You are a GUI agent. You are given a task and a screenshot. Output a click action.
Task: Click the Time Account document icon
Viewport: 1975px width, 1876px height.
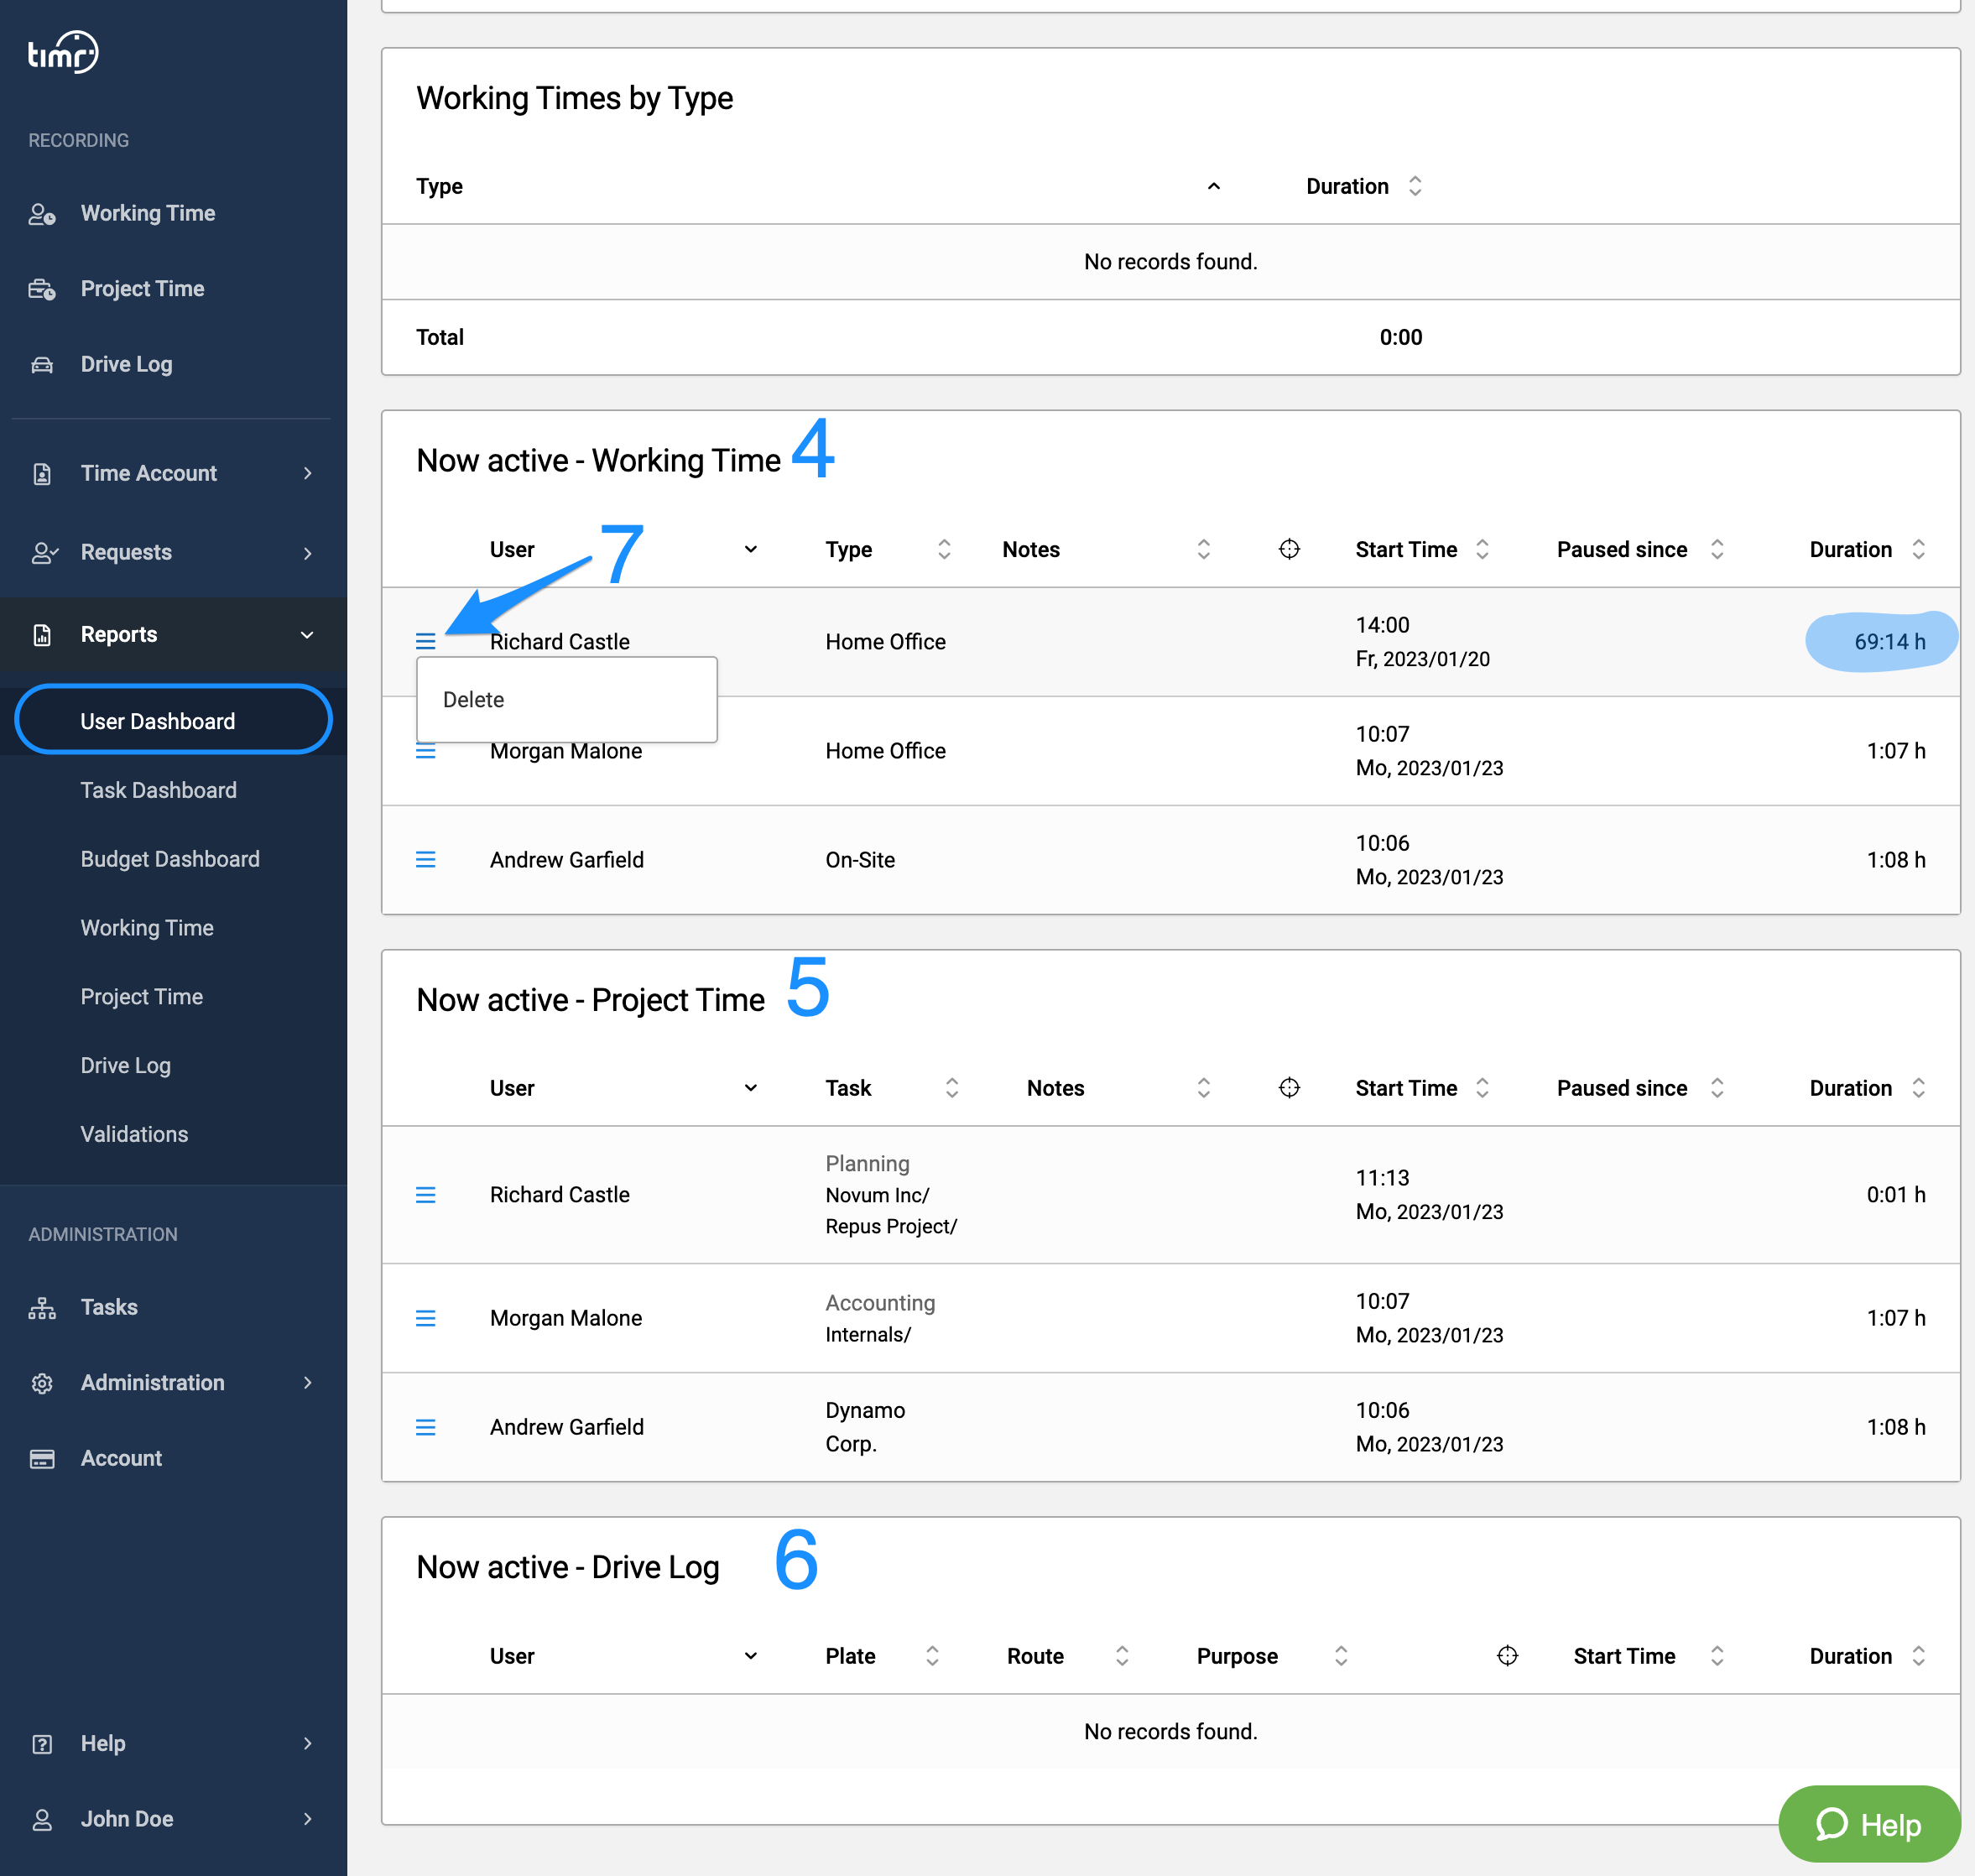[42, 474]
